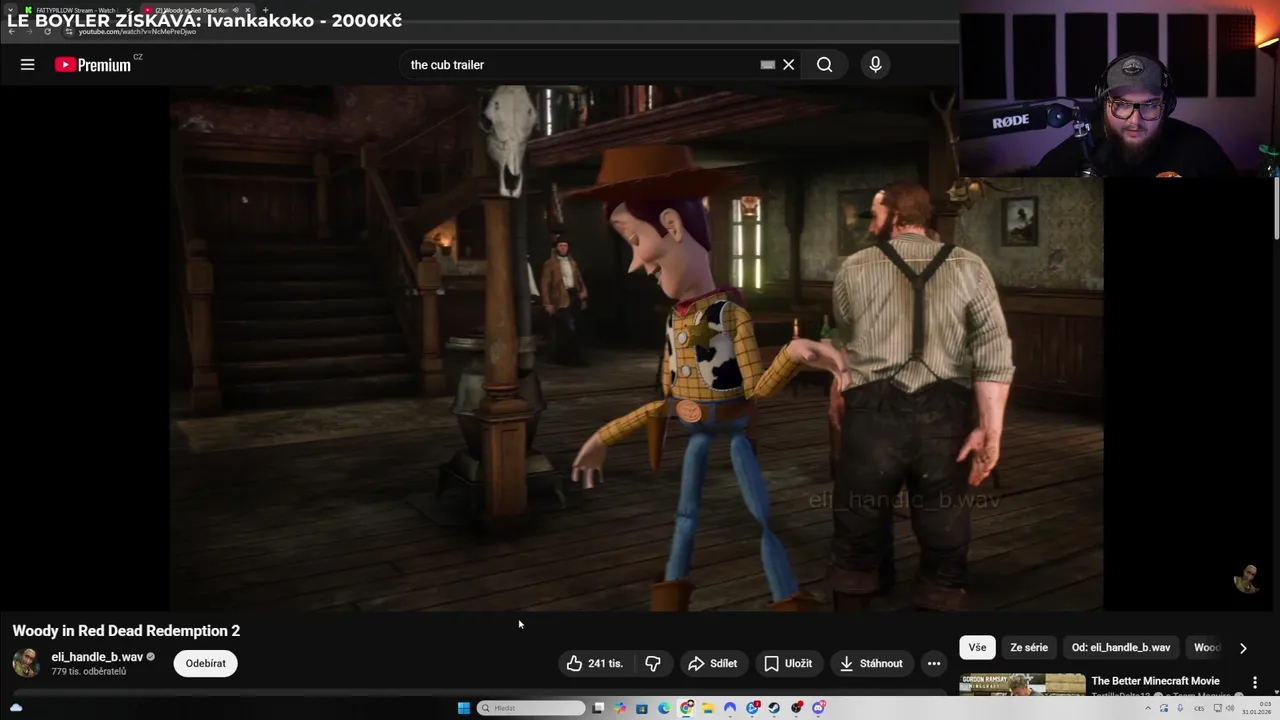Open the taskbar clock and date

pos(1256,708)
